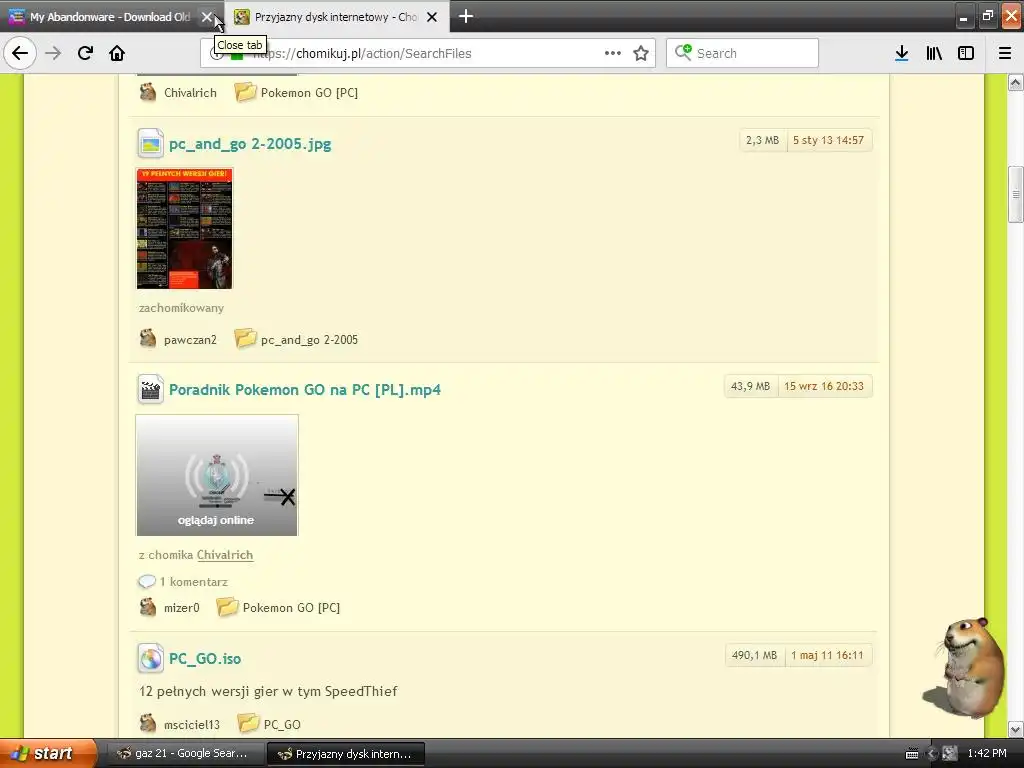1024x768 pixels.
Task: Click the animated hamster mascot
Action: point(965,667)
